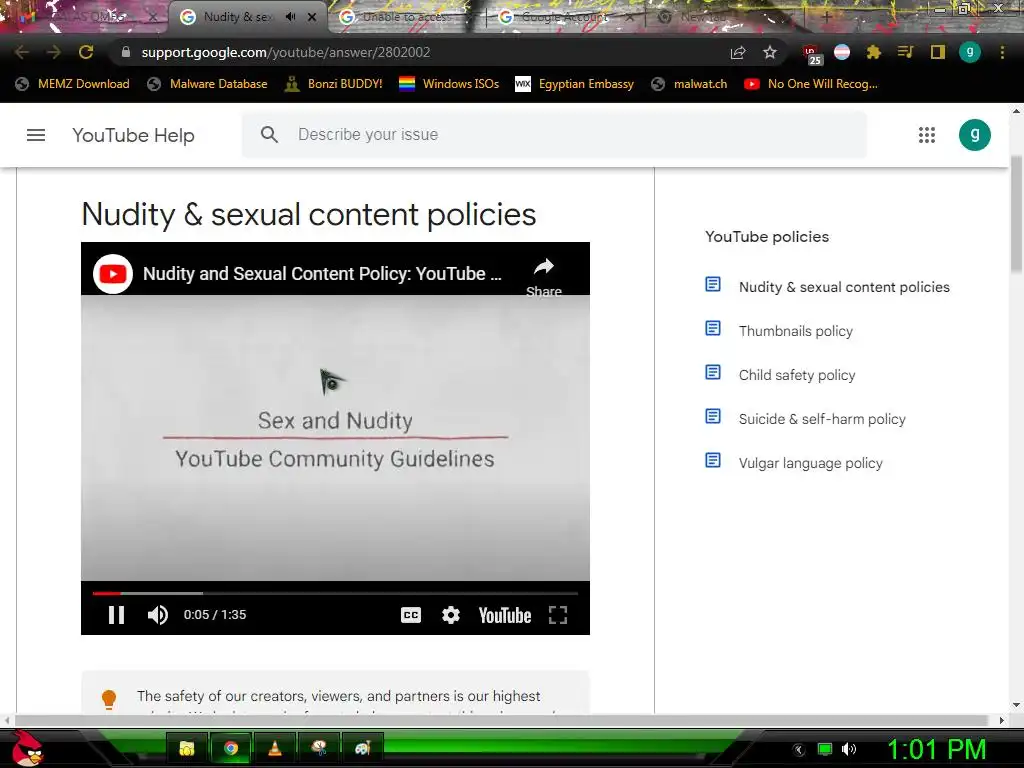This screenshot has width=1024, height=768.
Task: Open the Bonzi BUDDY! bookmark
Action: tap(334, 84)
